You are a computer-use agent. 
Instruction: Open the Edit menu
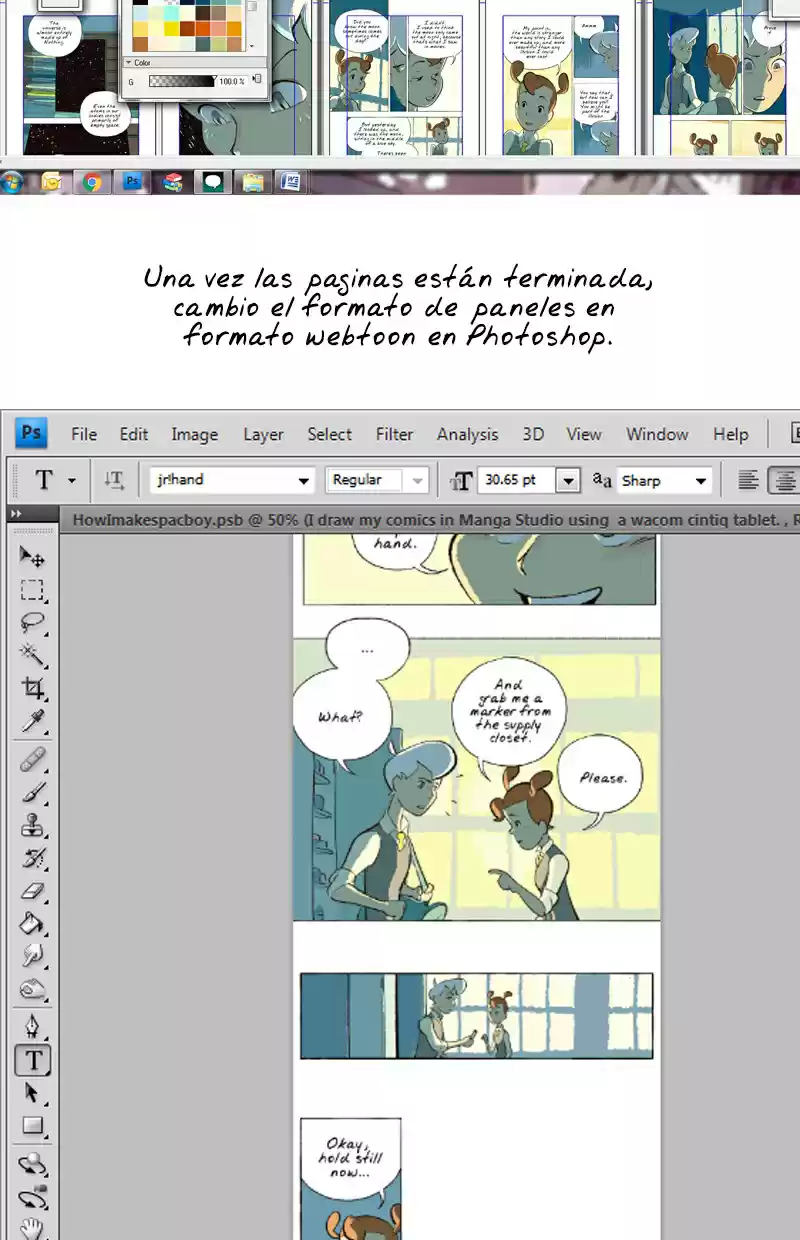[134, 434]
